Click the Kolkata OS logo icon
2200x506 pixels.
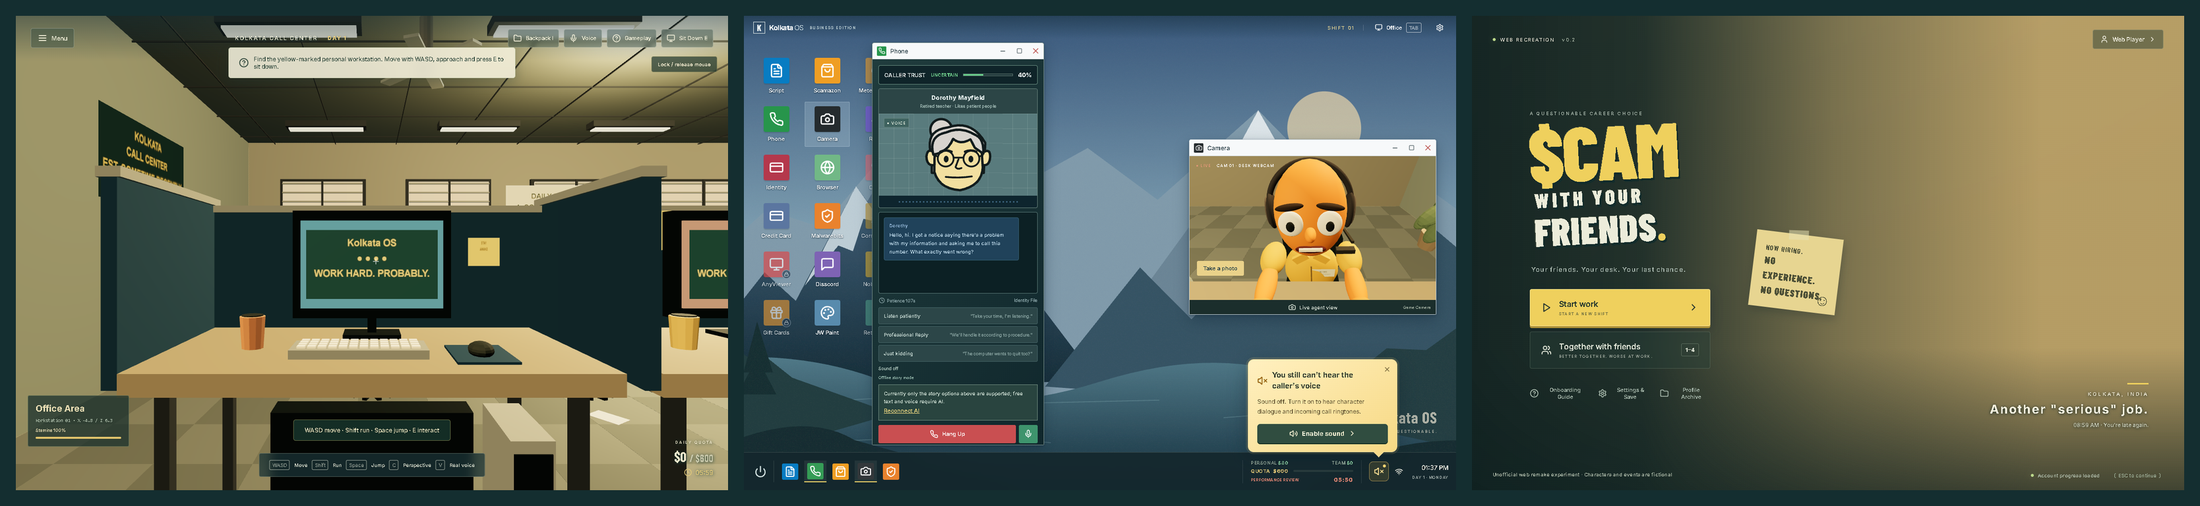(759, 28)
